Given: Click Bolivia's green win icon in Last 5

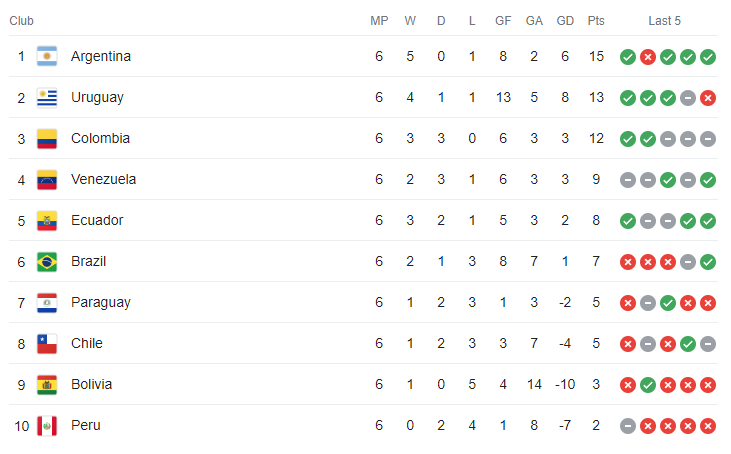Looking at the screenshot, I should coord(648,385).
